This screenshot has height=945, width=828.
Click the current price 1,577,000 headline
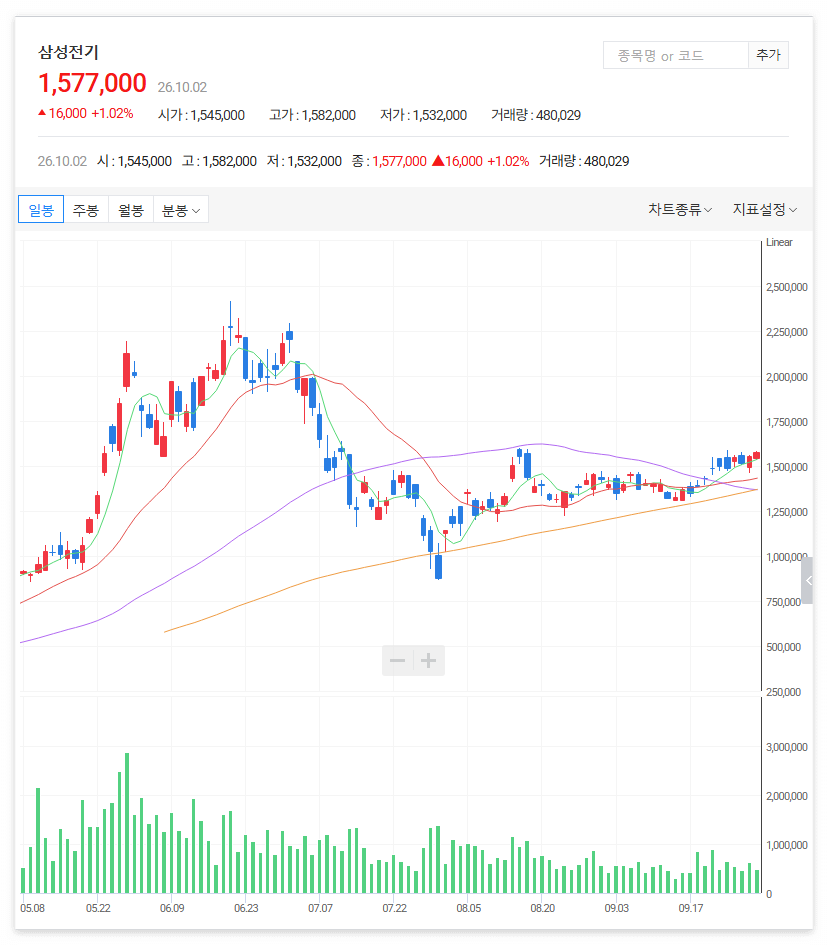(x=92, y=83)
